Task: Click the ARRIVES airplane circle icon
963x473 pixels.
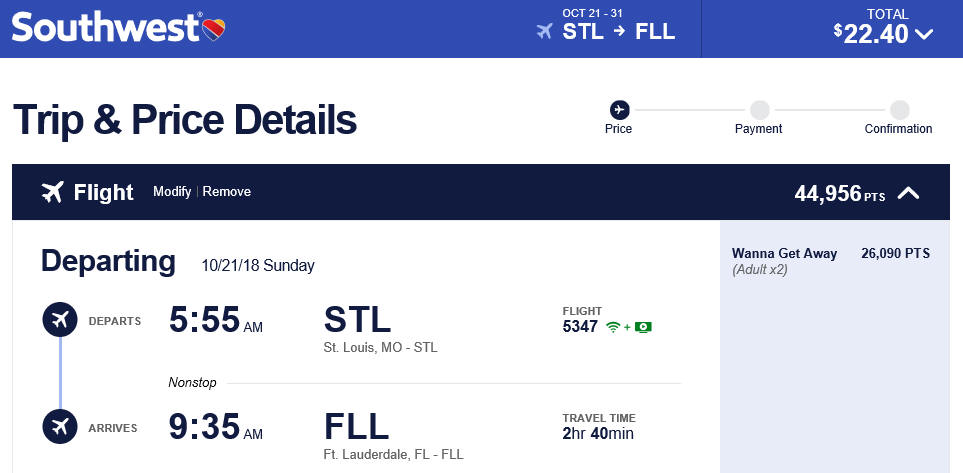Action: [x=60, y=426]
